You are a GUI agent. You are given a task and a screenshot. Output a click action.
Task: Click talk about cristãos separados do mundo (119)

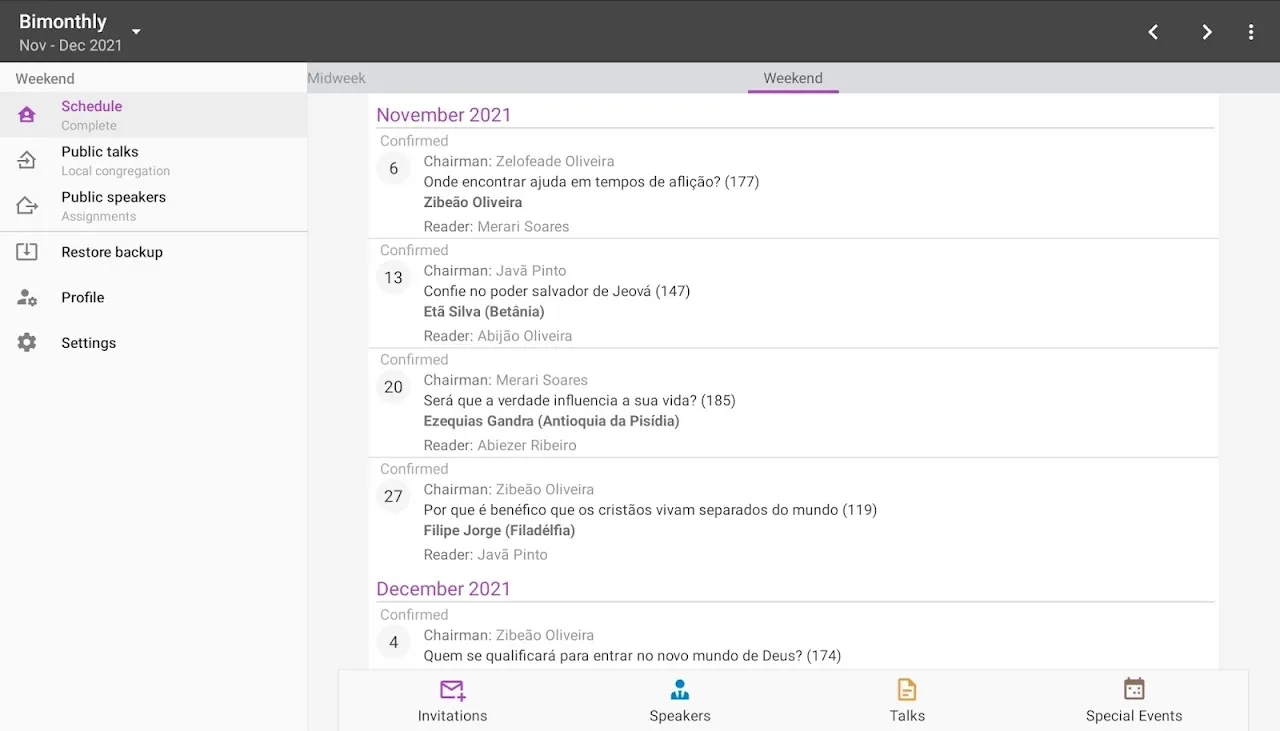coord(650,510)
